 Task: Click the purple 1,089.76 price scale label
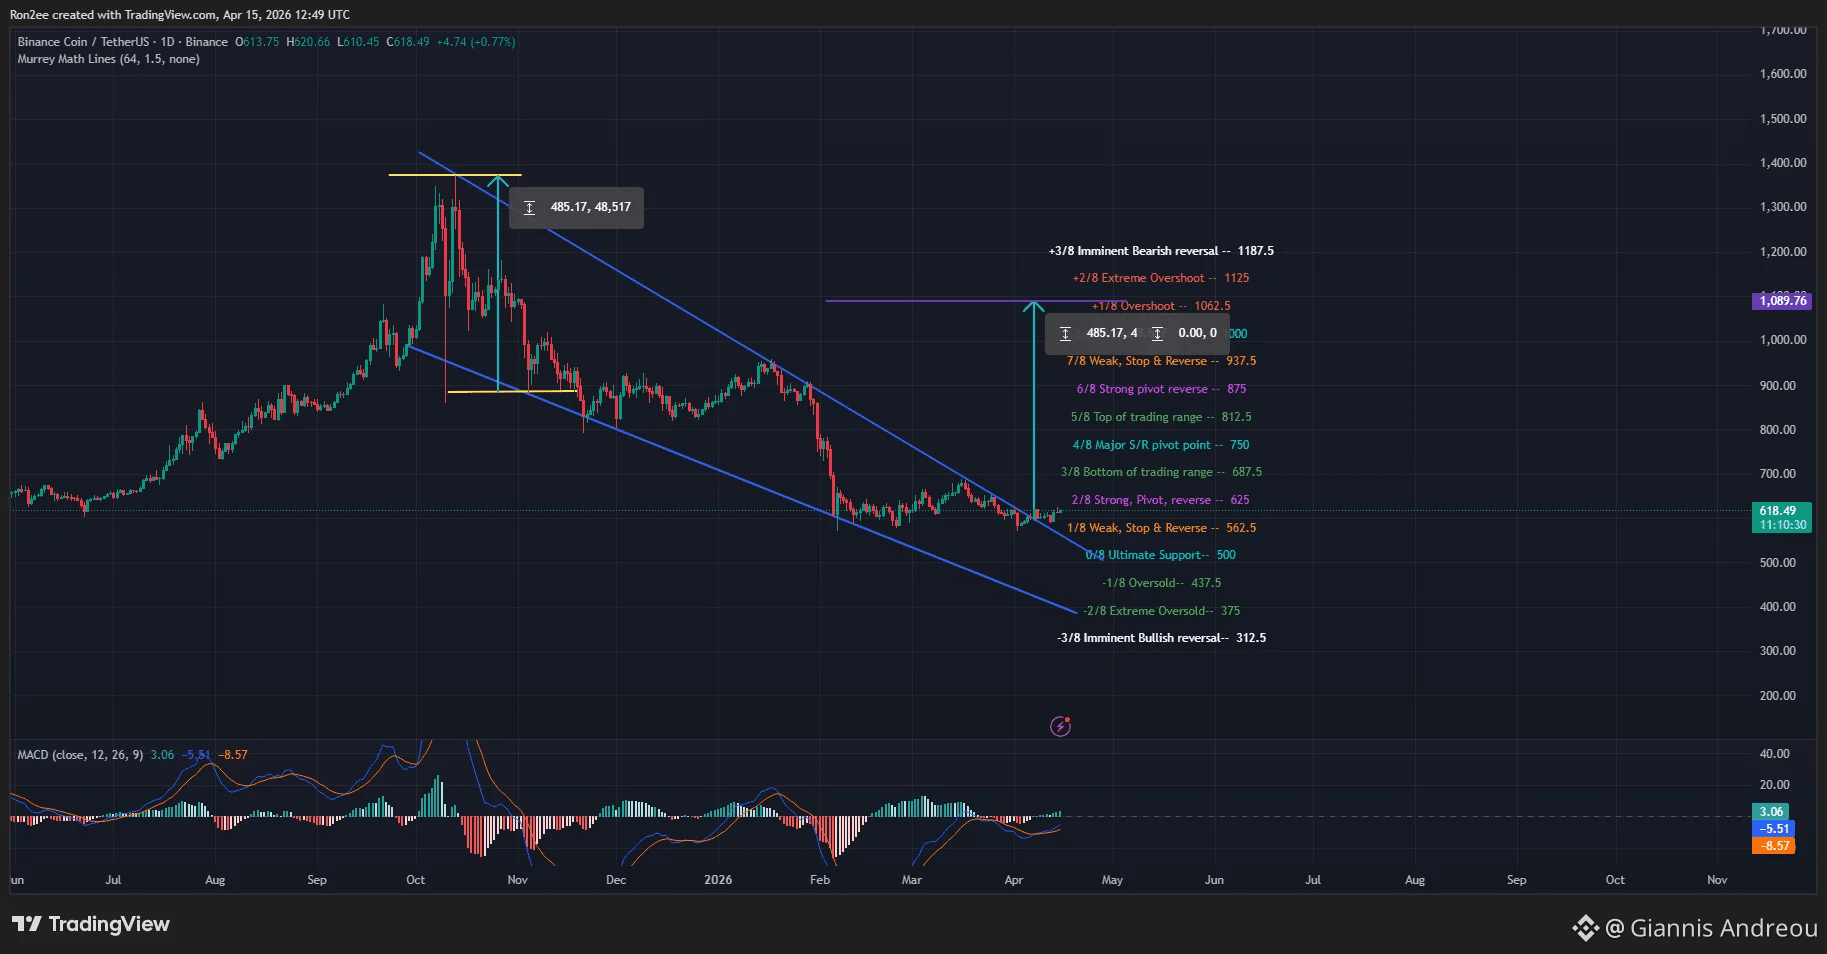pyautogui.click(x=1783, y=301)
